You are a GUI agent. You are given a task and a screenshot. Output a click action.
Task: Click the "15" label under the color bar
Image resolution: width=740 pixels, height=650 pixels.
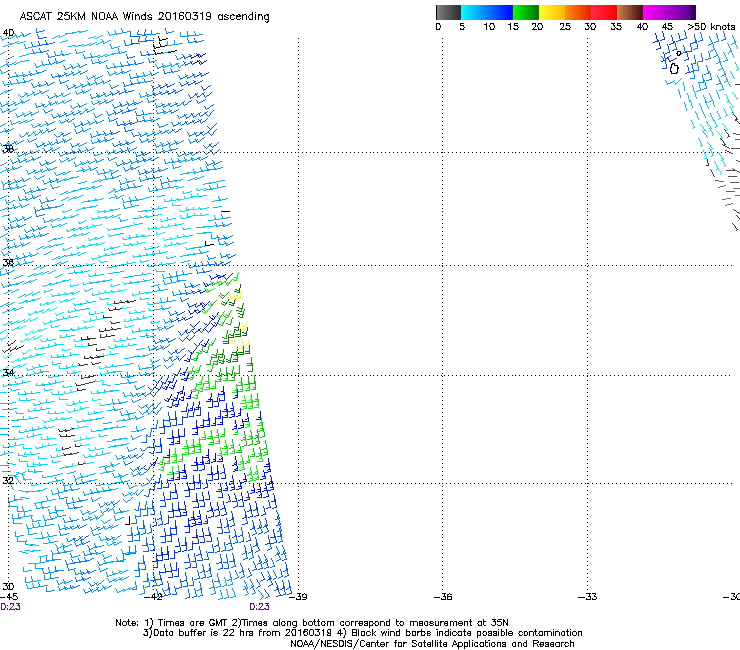click(x=513, y=27)
